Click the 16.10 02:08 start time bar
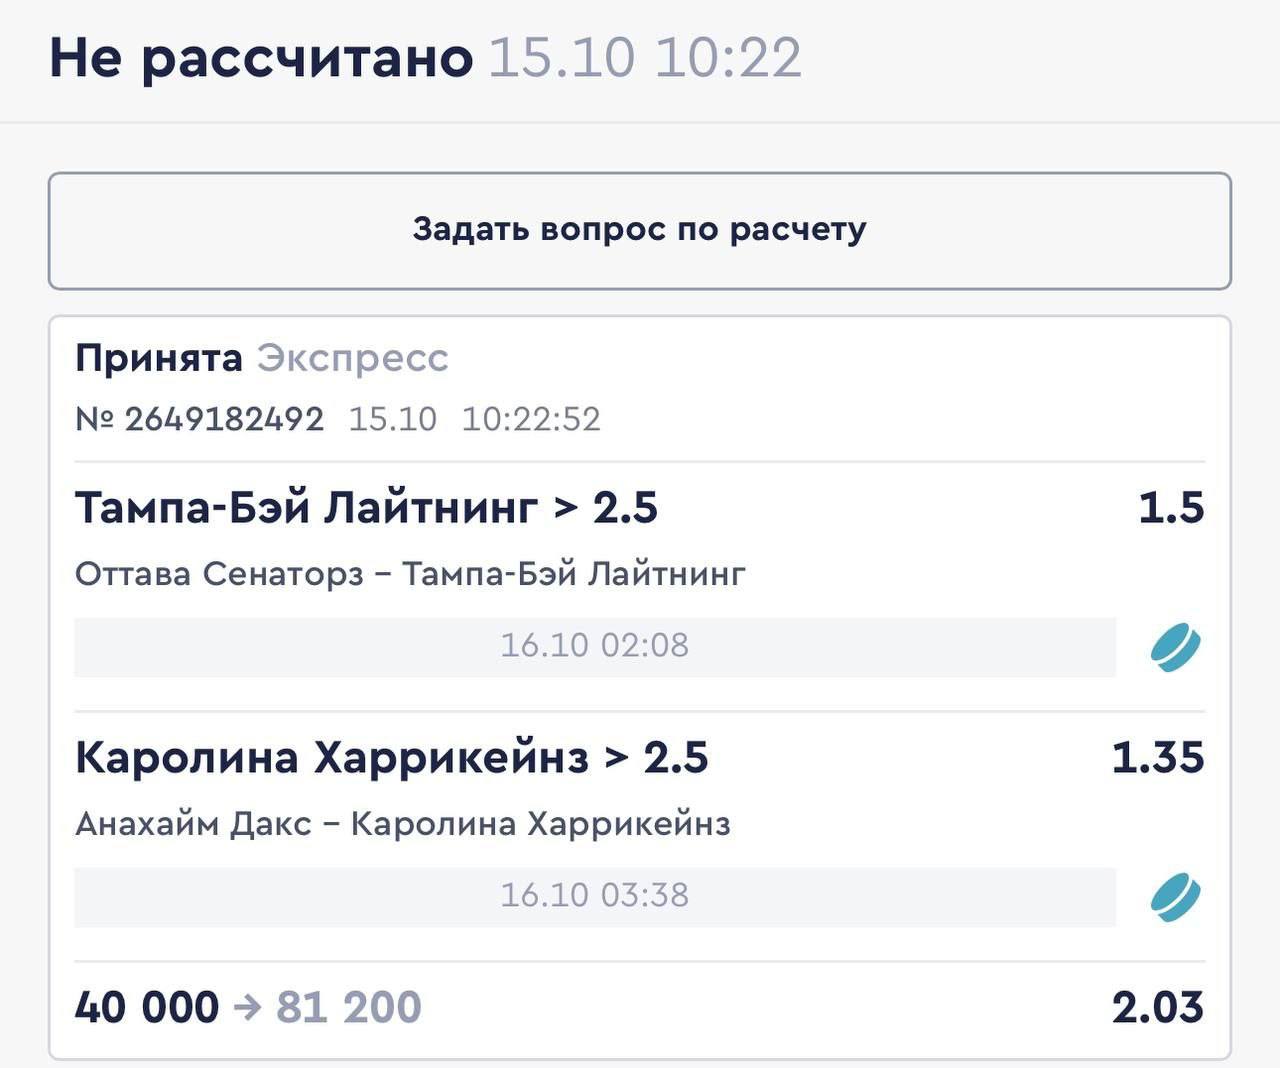 (x=594, y=646)
